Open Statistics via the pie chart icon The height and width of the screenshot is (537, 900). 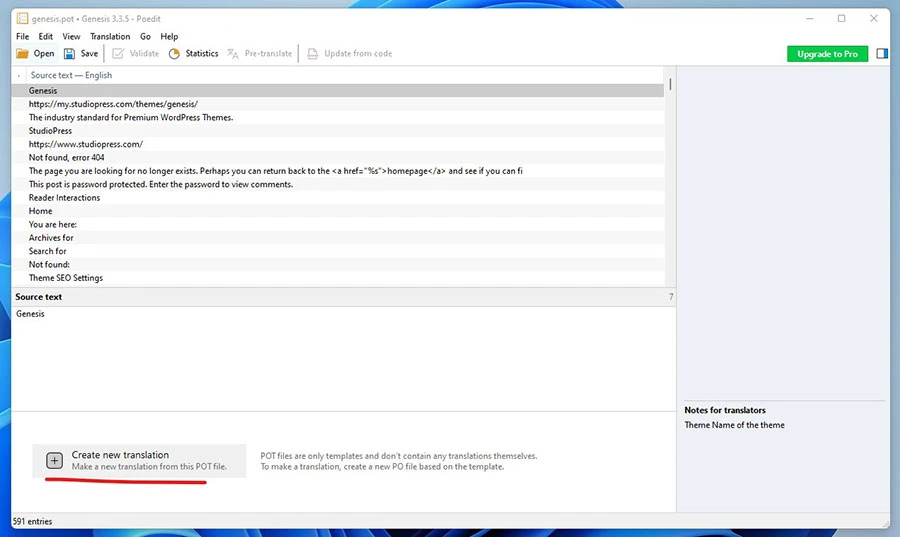[175, 54]
